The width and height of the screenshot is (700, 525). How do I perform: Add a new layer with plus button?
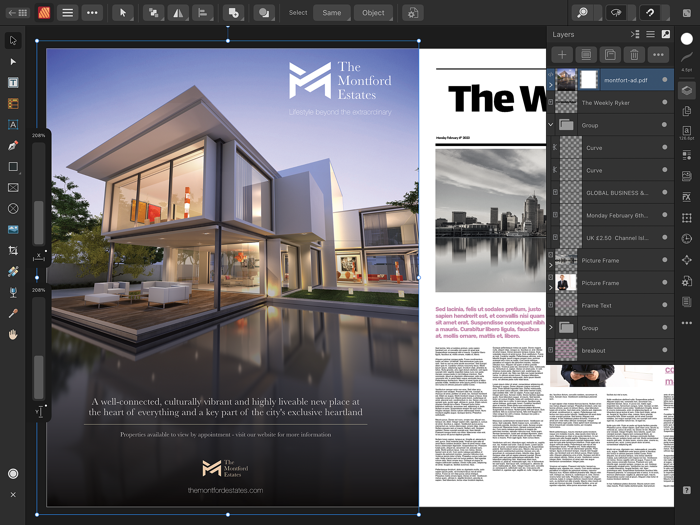tap(562, 54)
